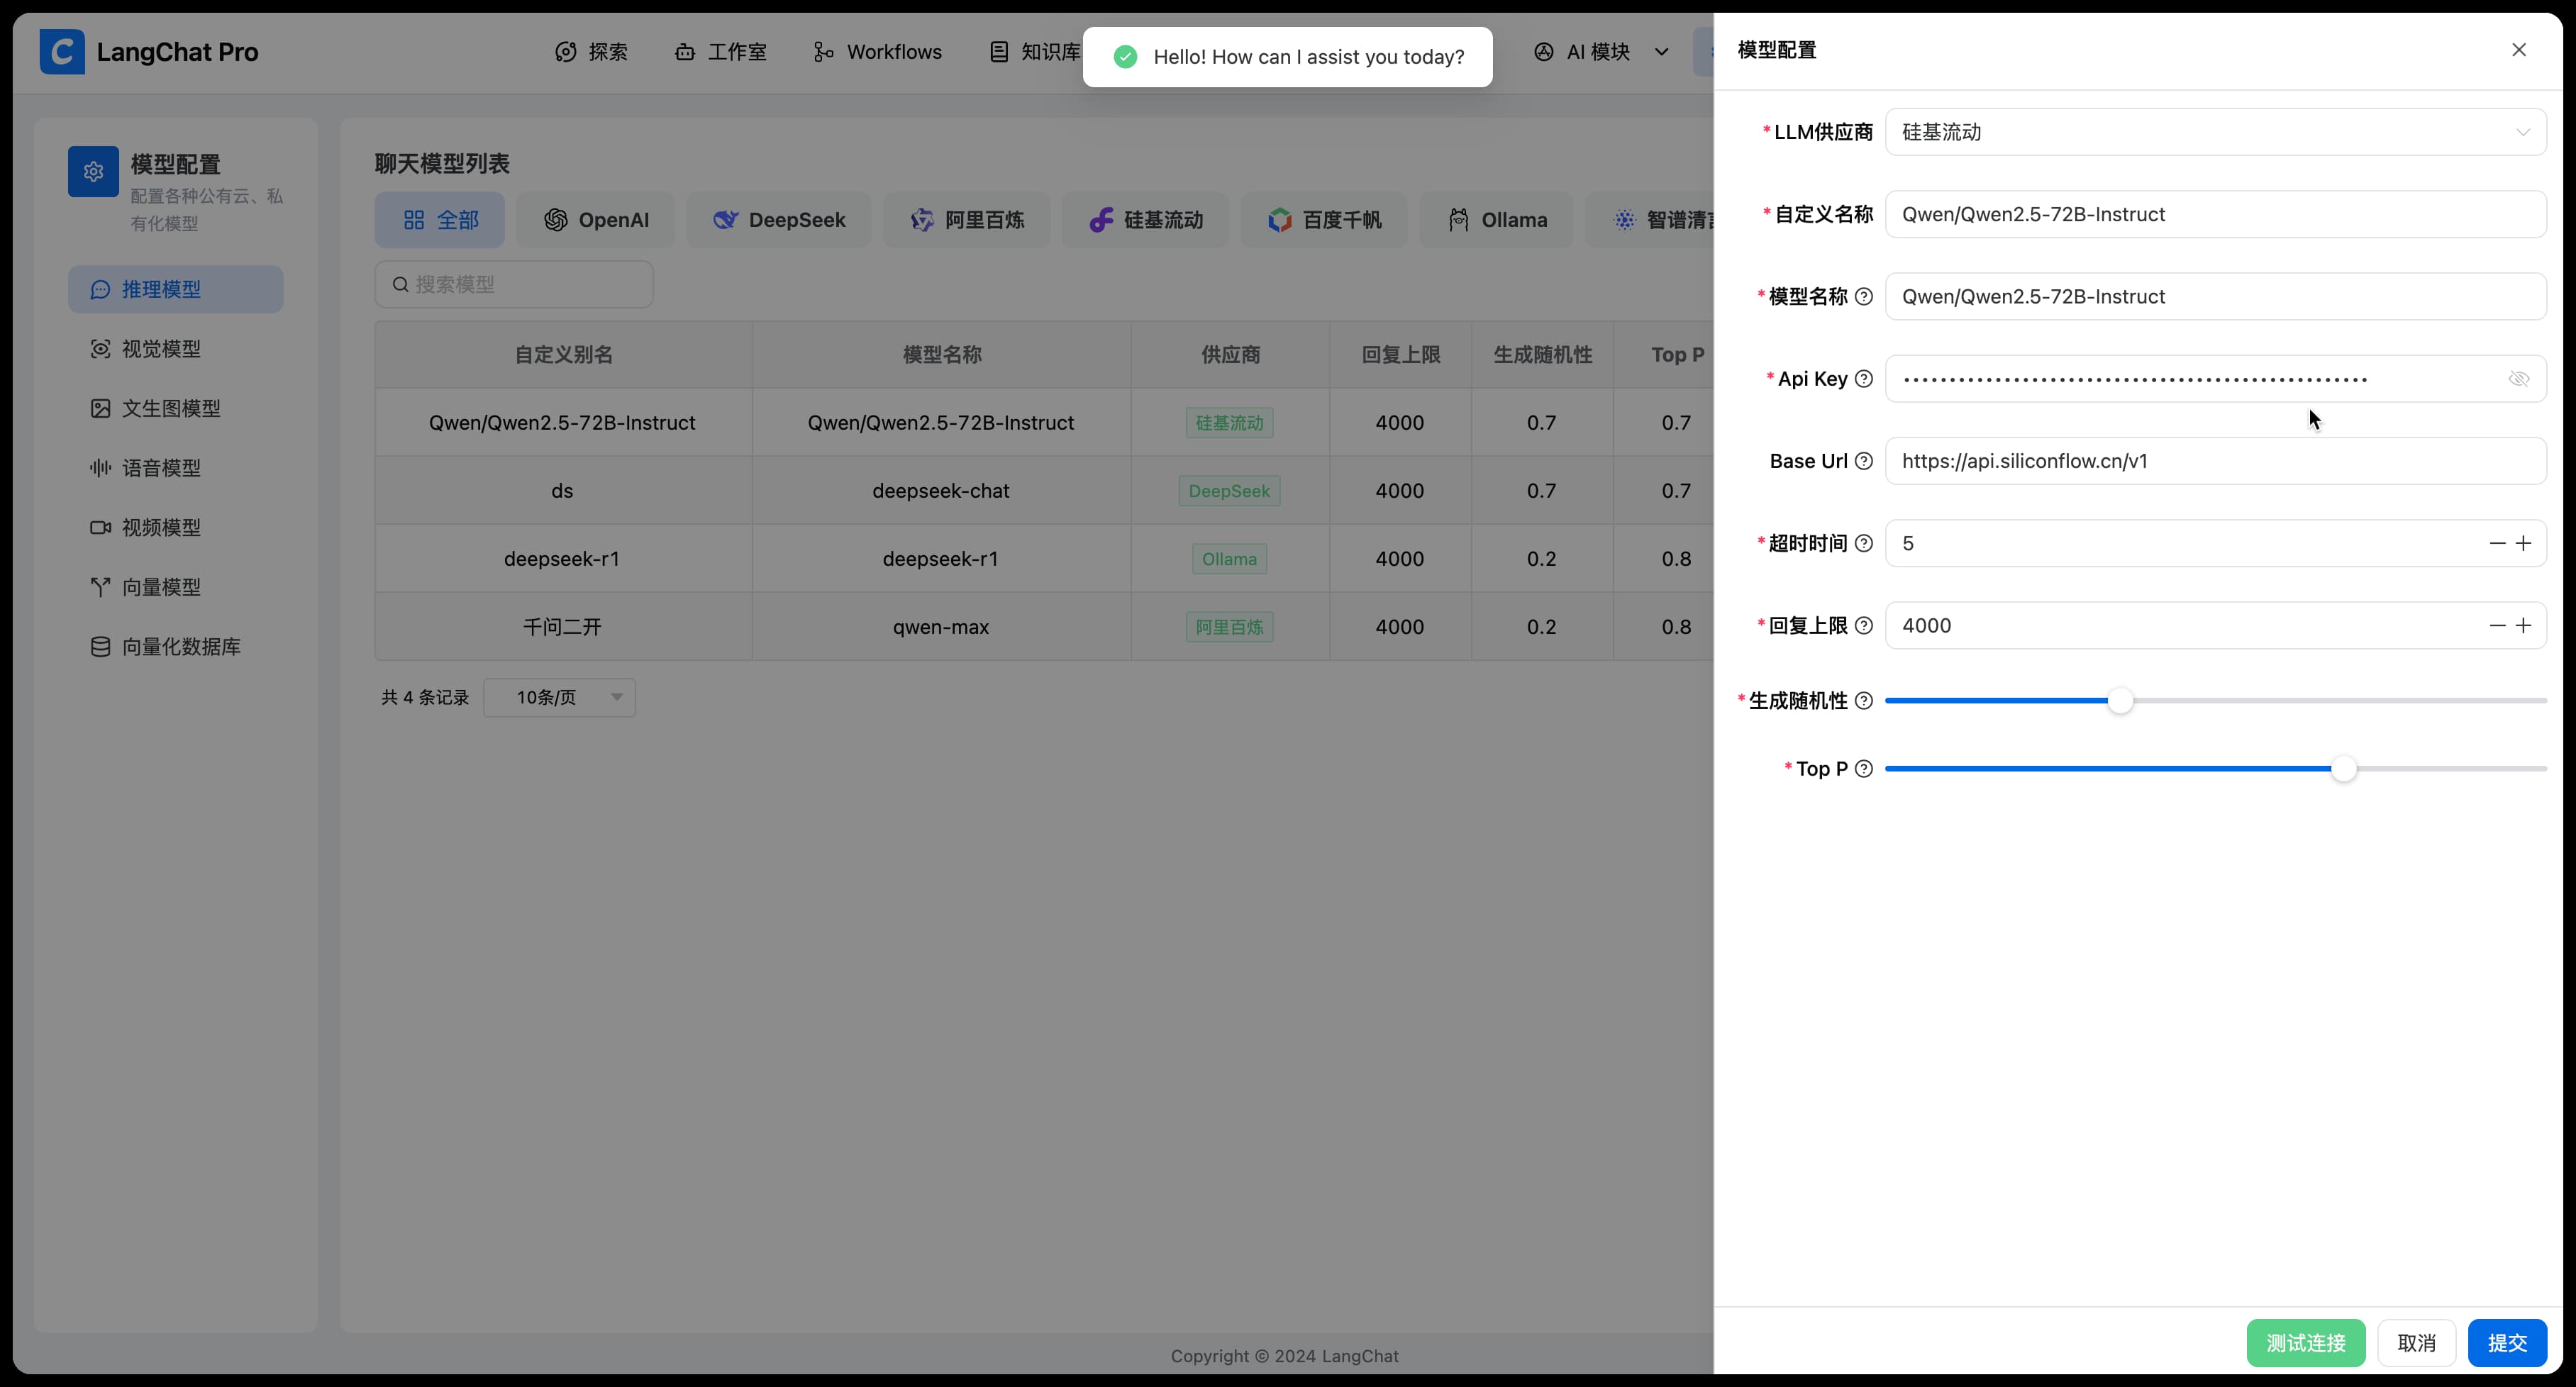Click the Ollama provider tag

[x=1229, y=559]
